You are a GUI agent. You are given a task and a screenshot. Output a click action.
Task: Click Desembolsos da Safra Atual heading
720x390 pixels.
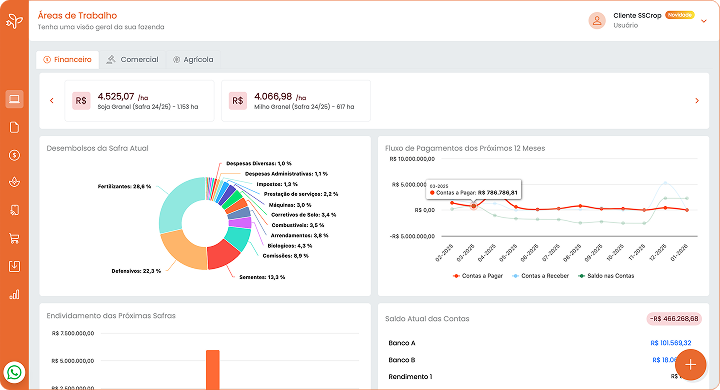(x=97, y=148)
